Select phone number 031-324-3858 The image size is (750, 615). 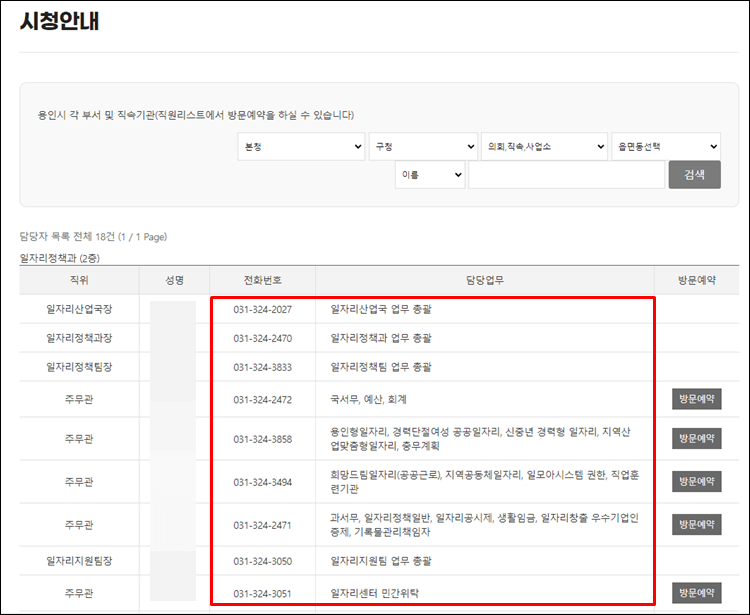(x=263, y=439)
